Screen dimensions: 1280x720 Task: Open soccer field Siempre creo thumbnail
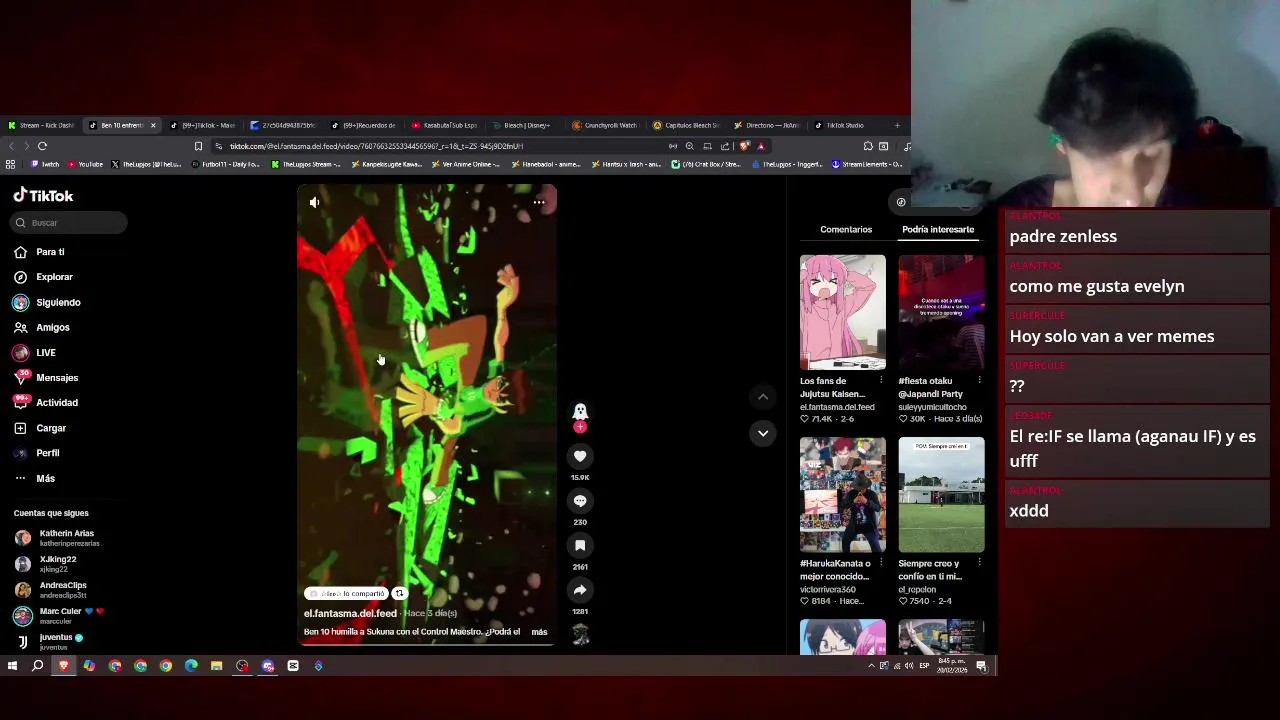(941, 494)
